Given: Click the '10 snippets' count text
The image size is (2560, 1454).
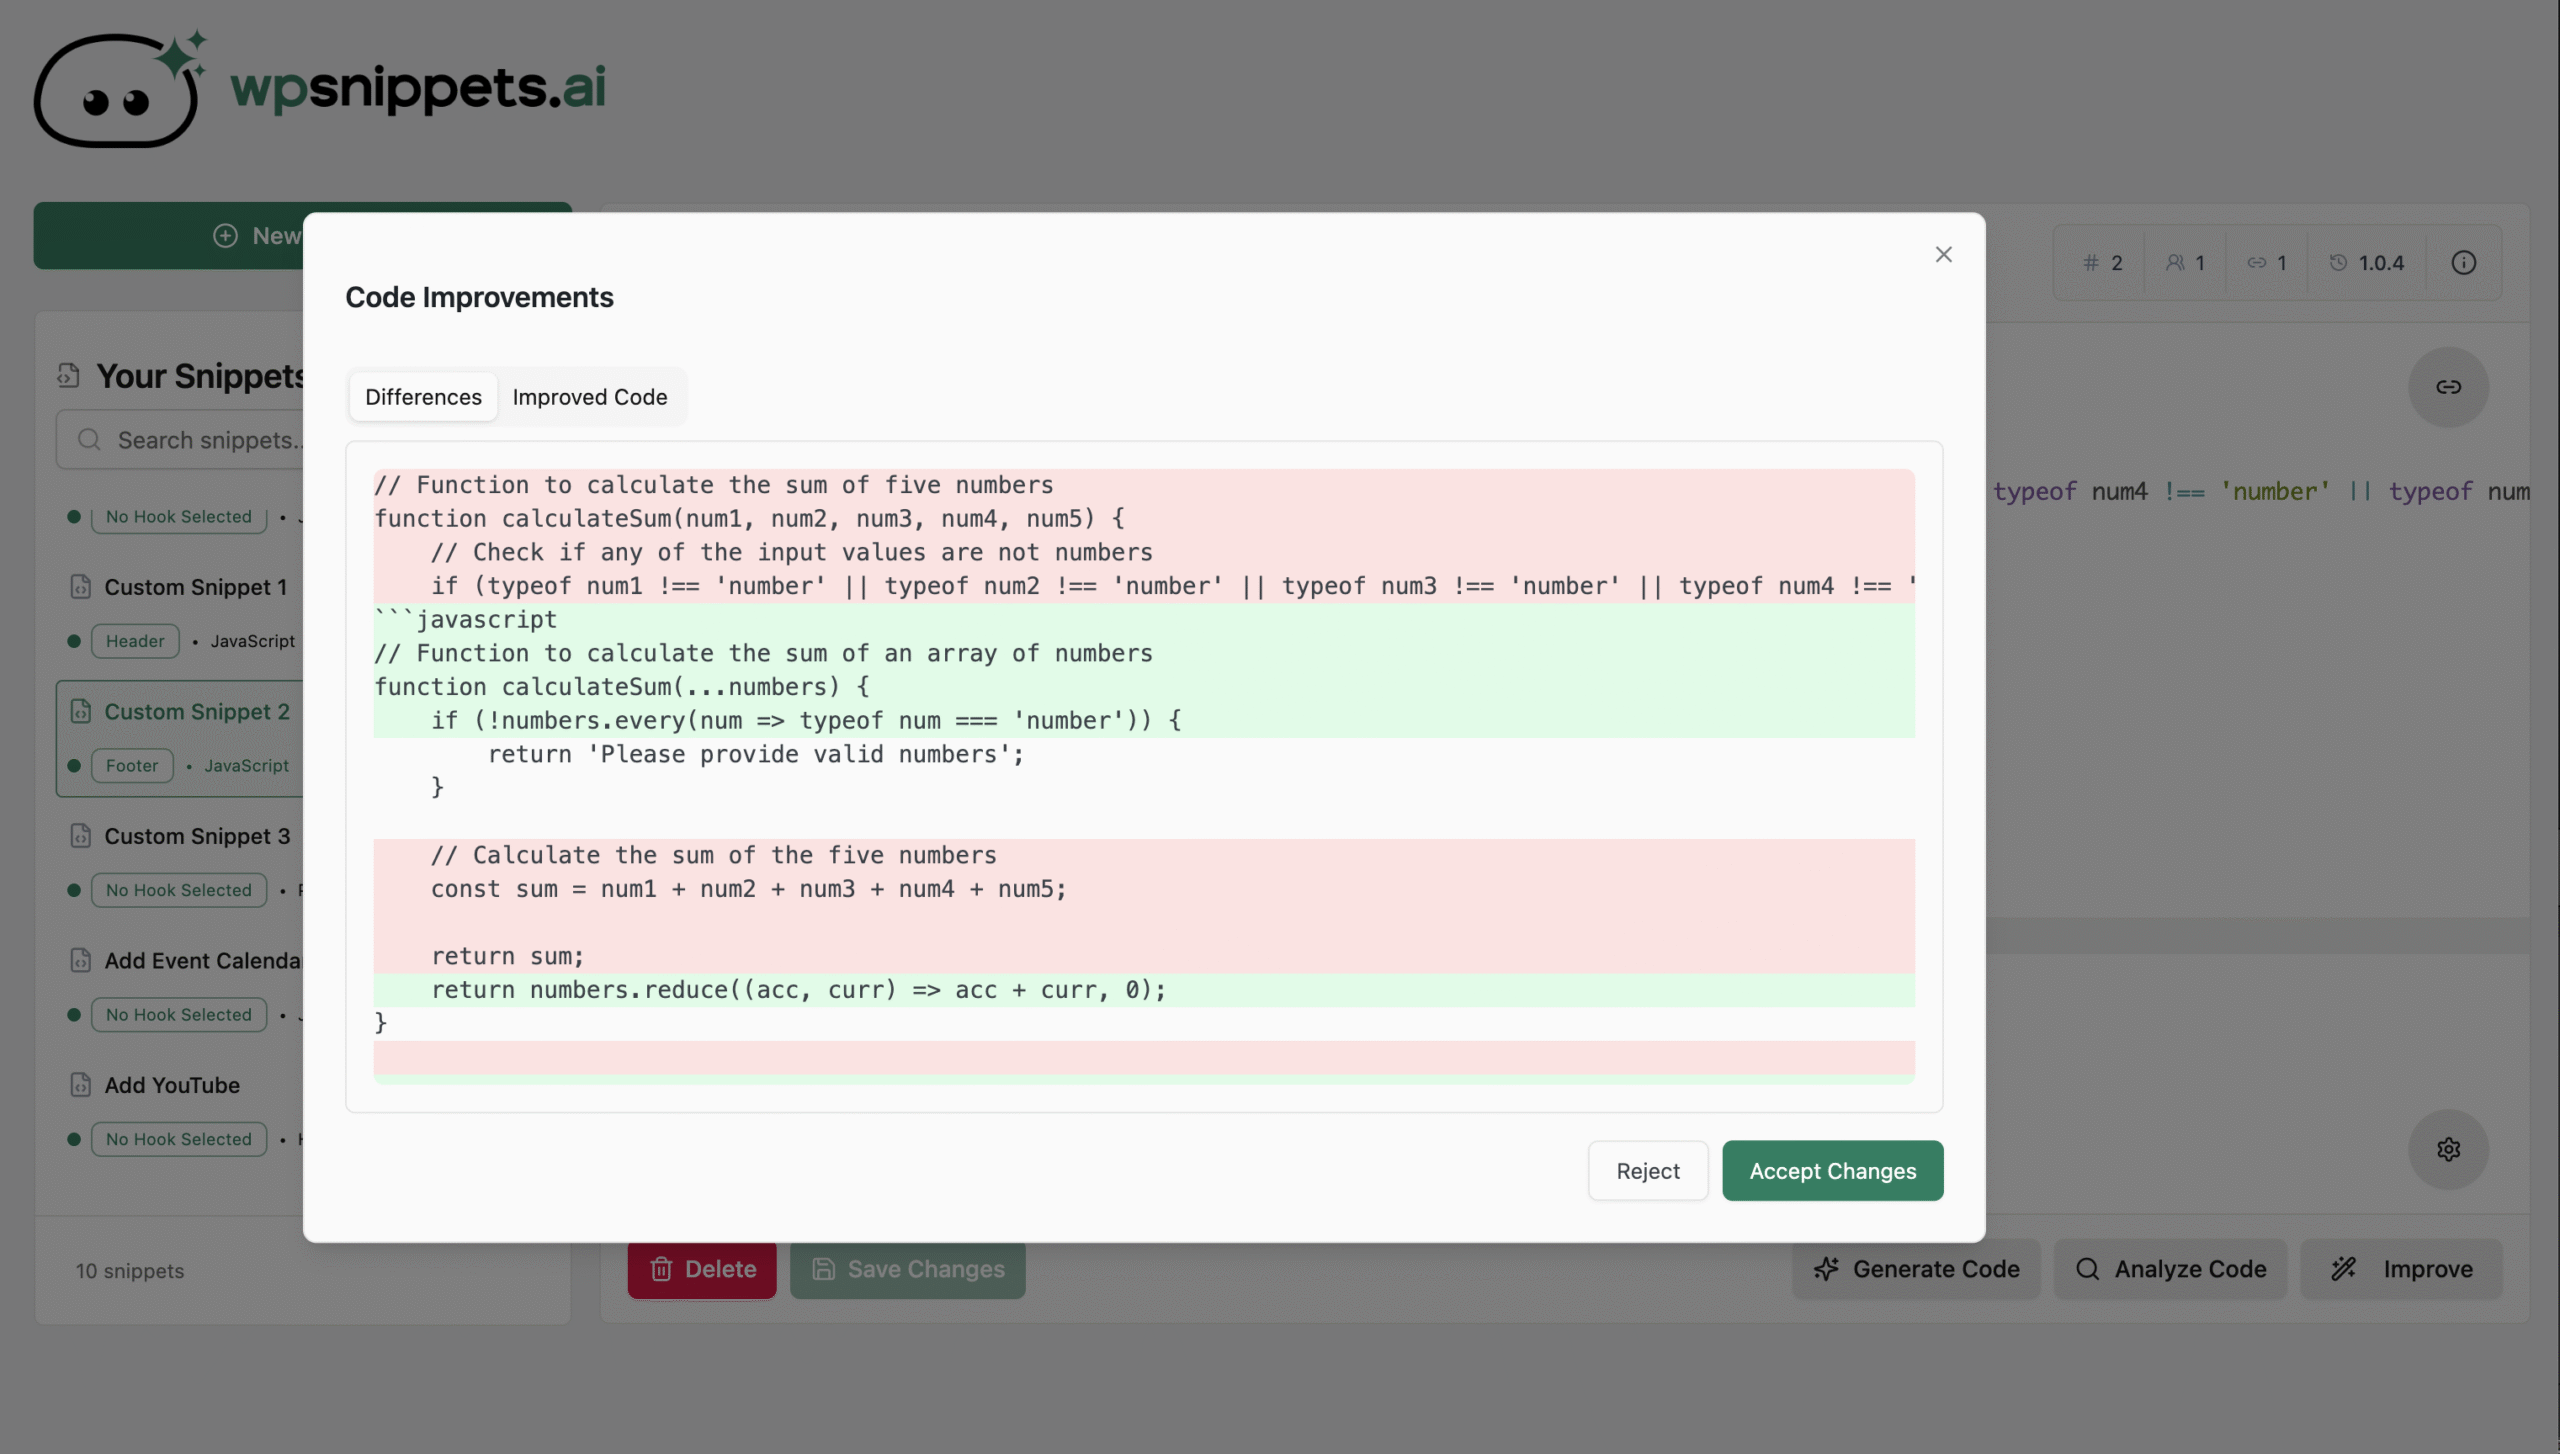Looking at the screenshot, I should point(130,1271).
